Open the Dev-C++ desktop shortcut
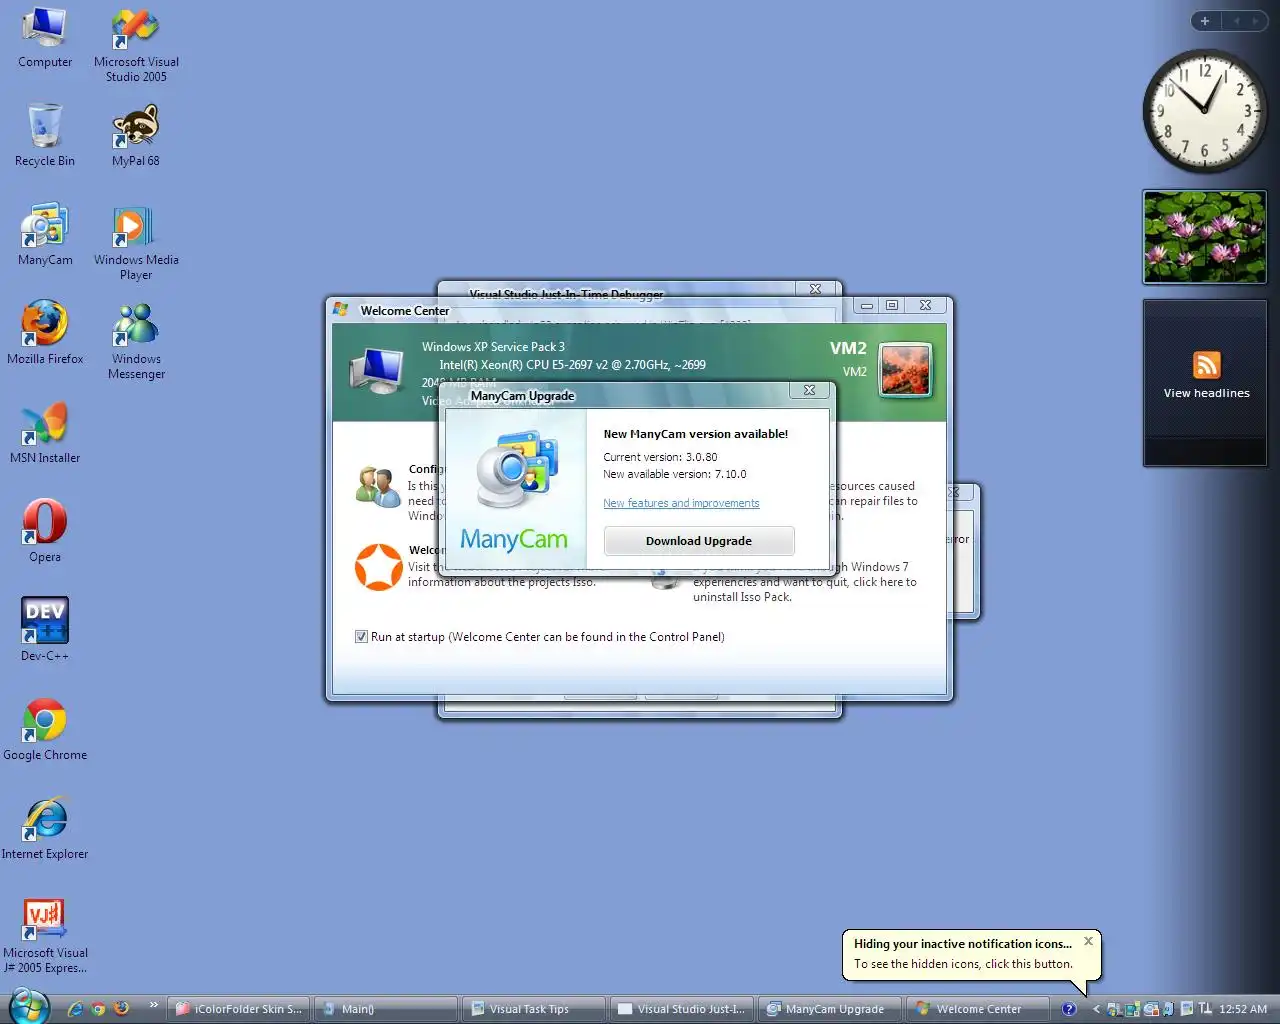Viewport: 1280px width, 1024px height. tap(45, 630)
